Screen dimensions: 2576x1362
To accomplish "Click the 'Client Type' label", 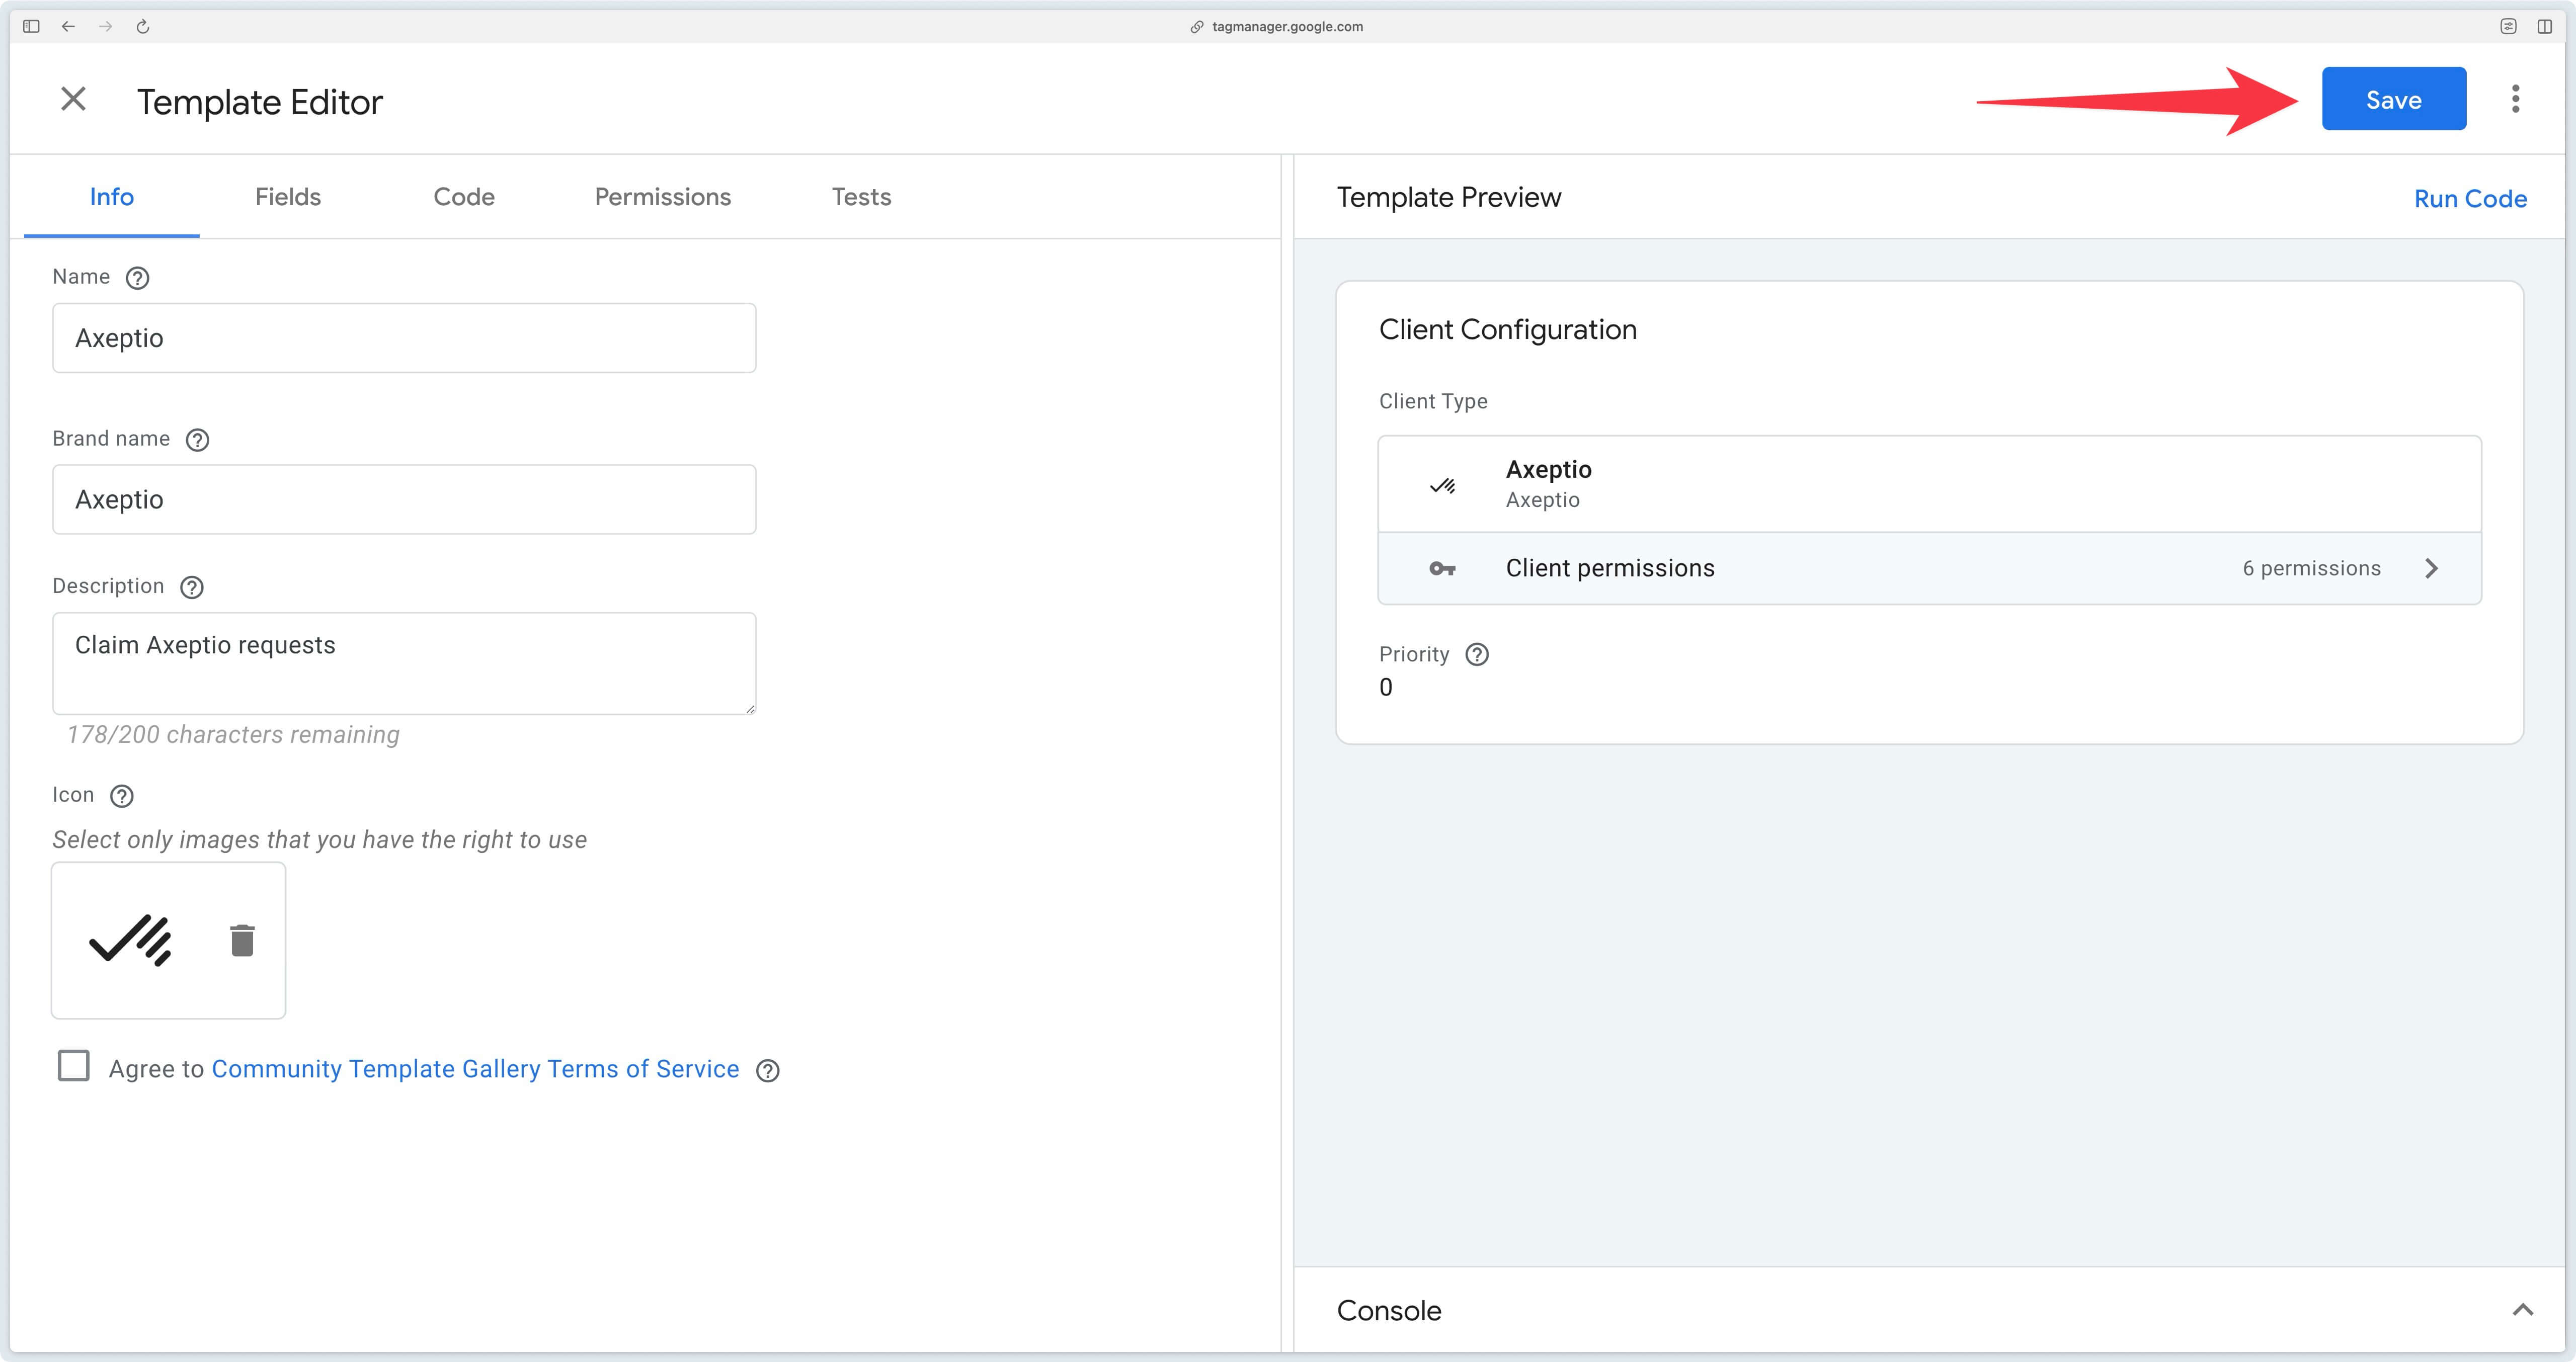I will point(1433,402).
